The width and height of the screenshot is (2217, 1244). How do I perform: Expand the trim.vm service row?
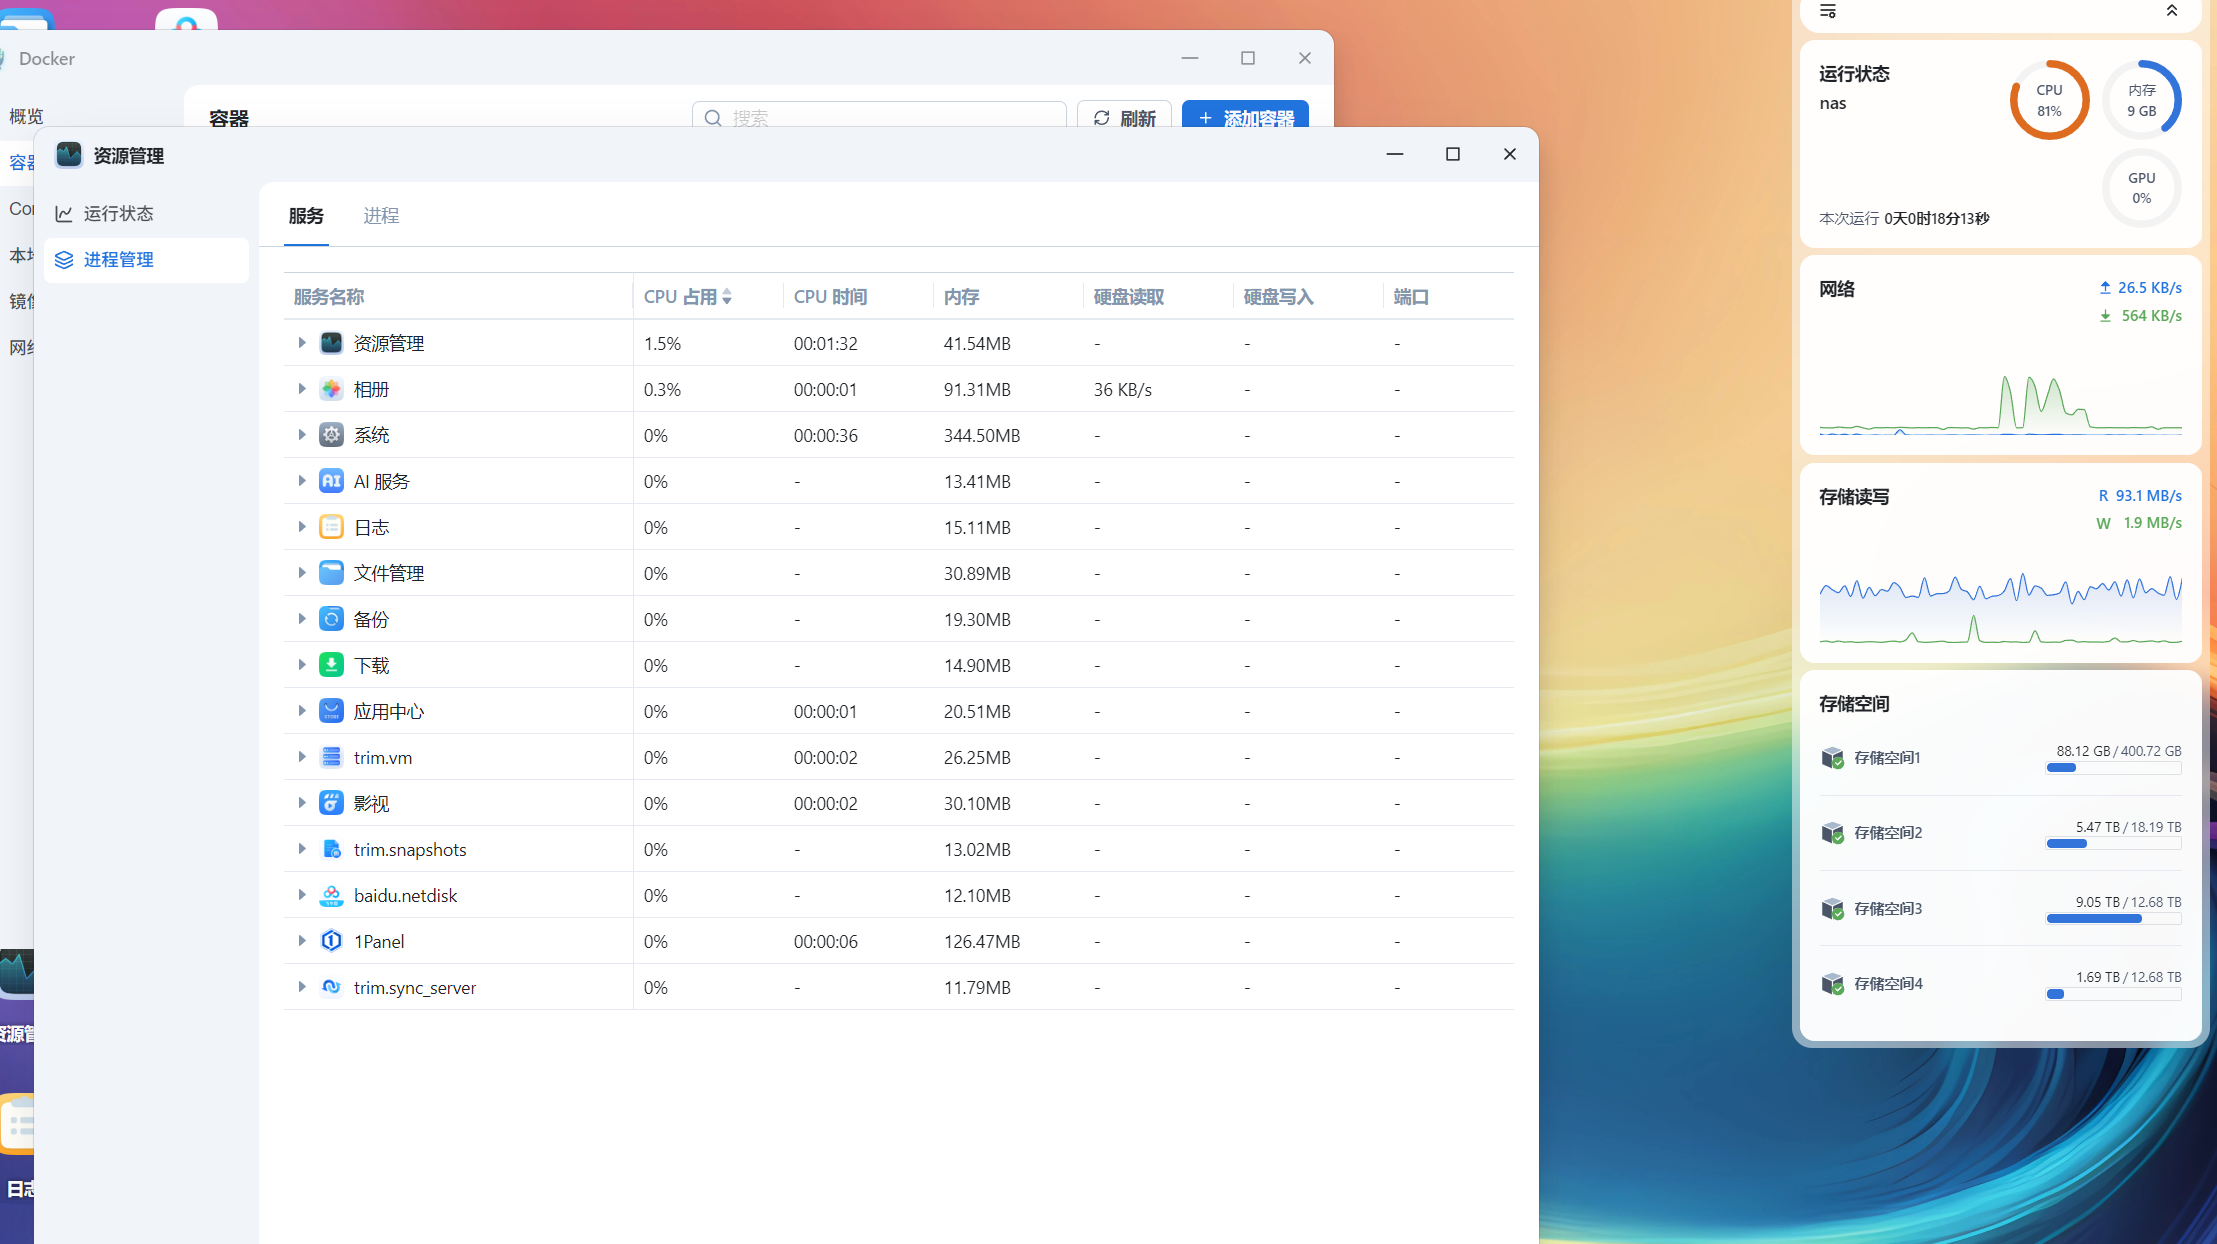point(301,757)
